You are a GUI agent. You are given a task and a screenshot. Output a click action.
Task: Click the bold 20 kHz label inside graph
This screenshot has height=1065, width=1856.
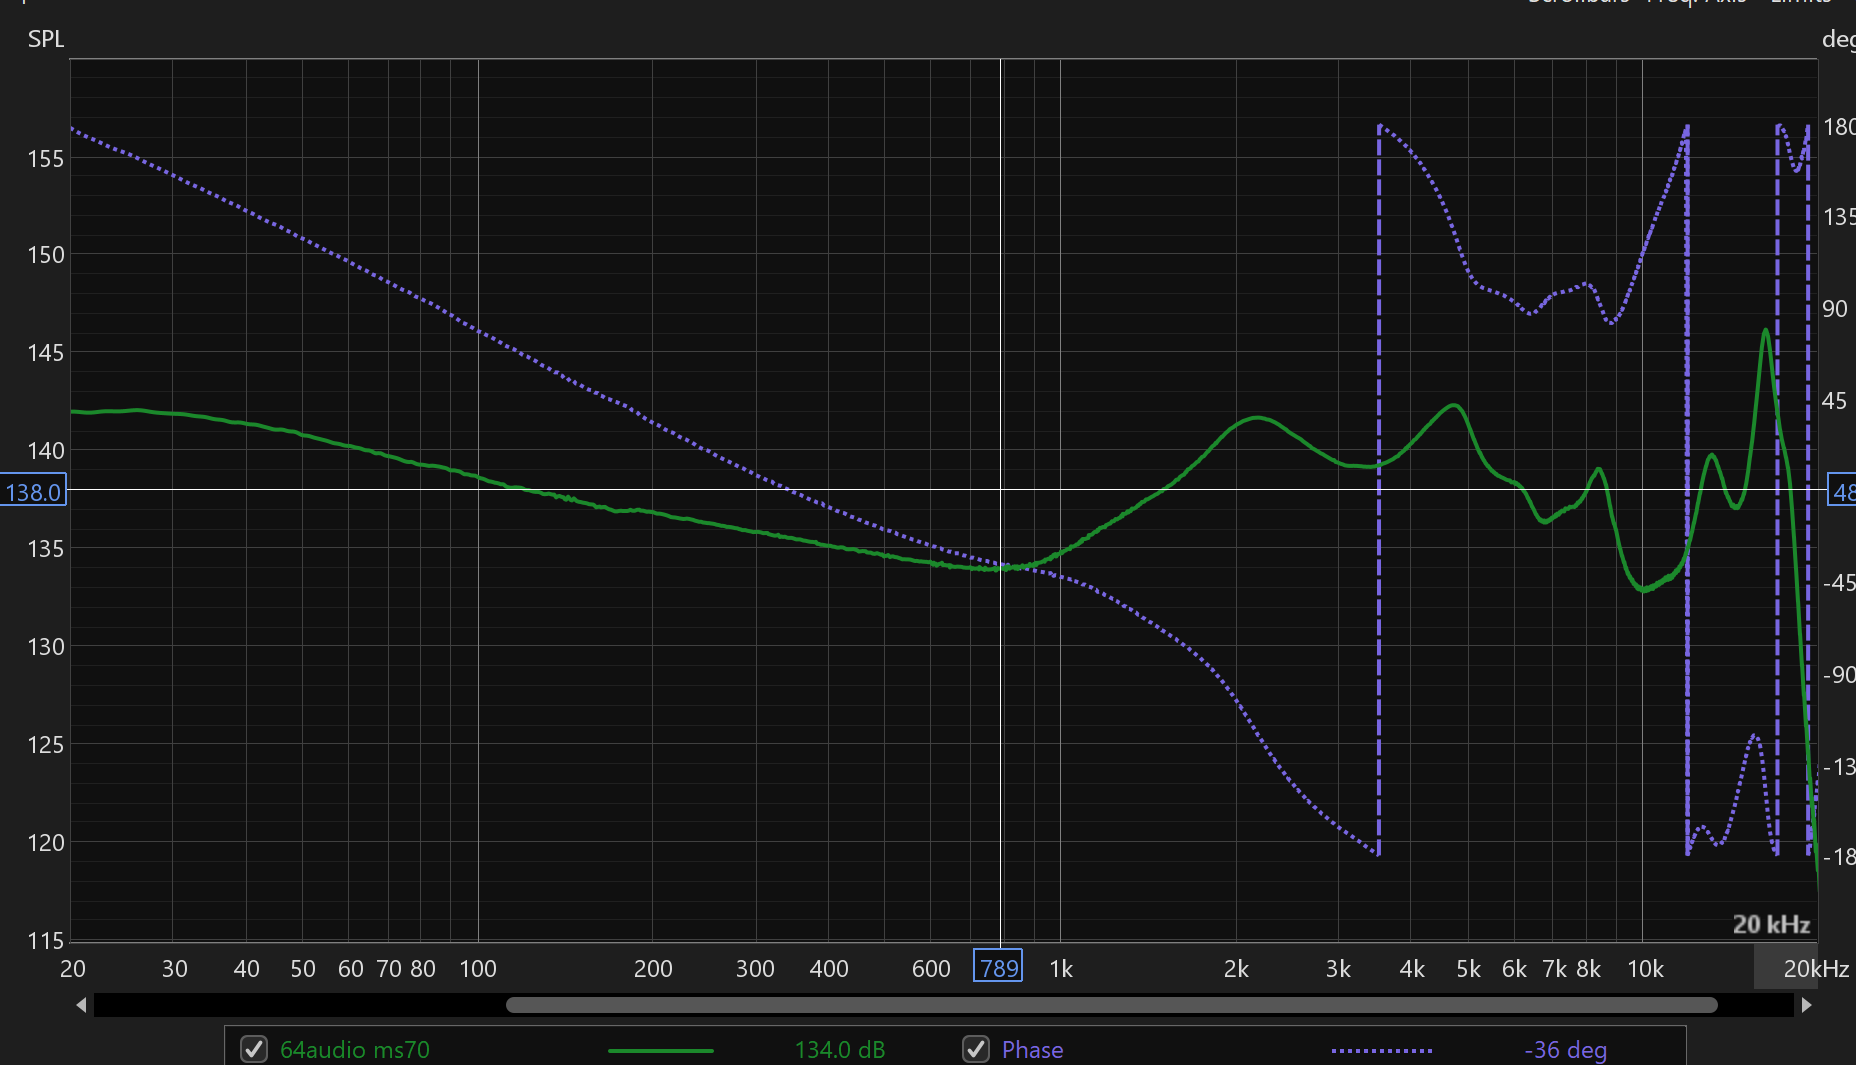[1770, 924]
